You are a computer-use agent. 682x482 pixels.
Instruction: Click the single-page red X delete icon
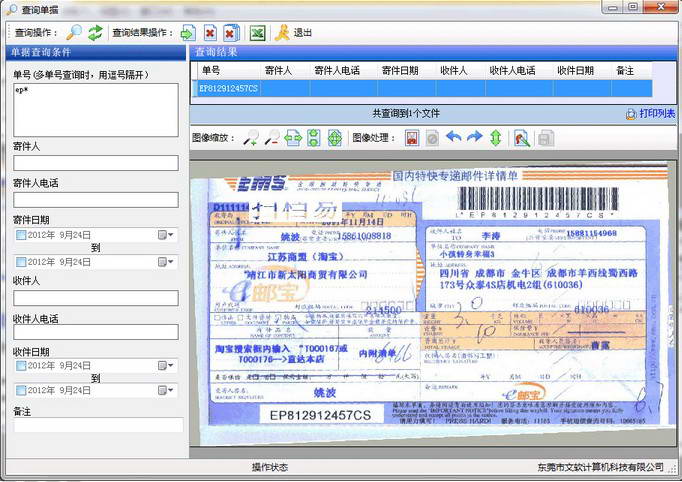tap(210, 33)
